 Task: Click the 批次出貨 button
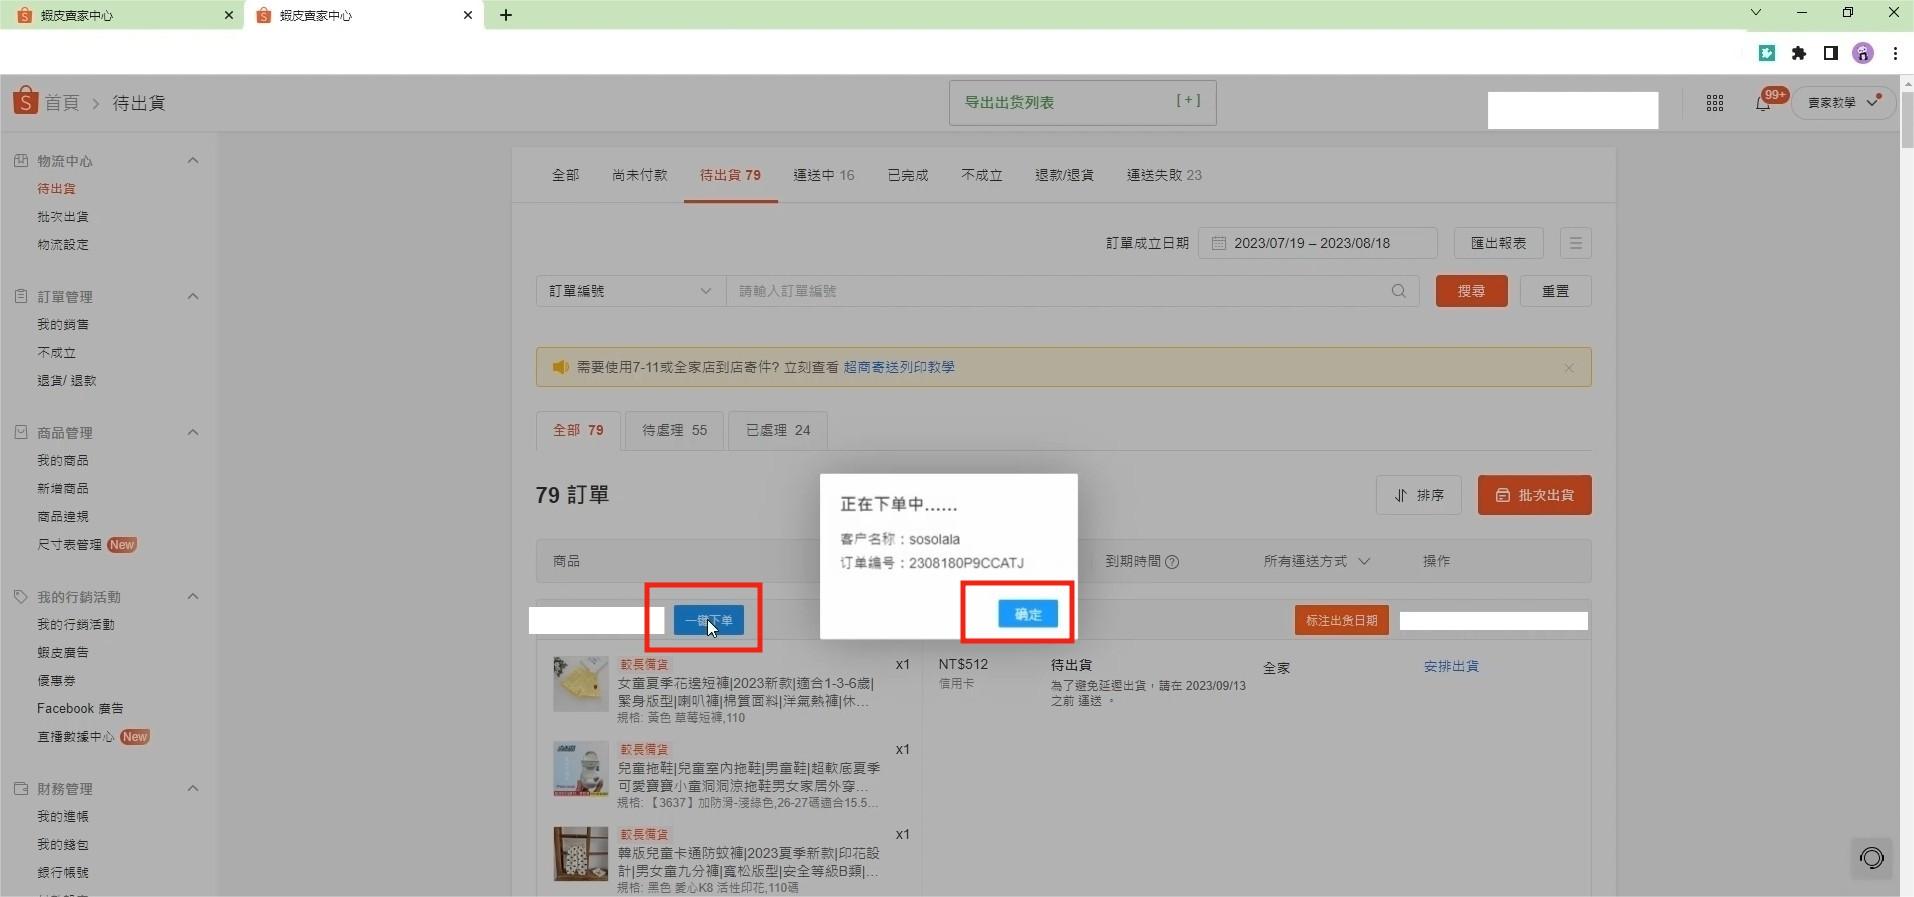pyautogui.click(x=1534, y=495)
